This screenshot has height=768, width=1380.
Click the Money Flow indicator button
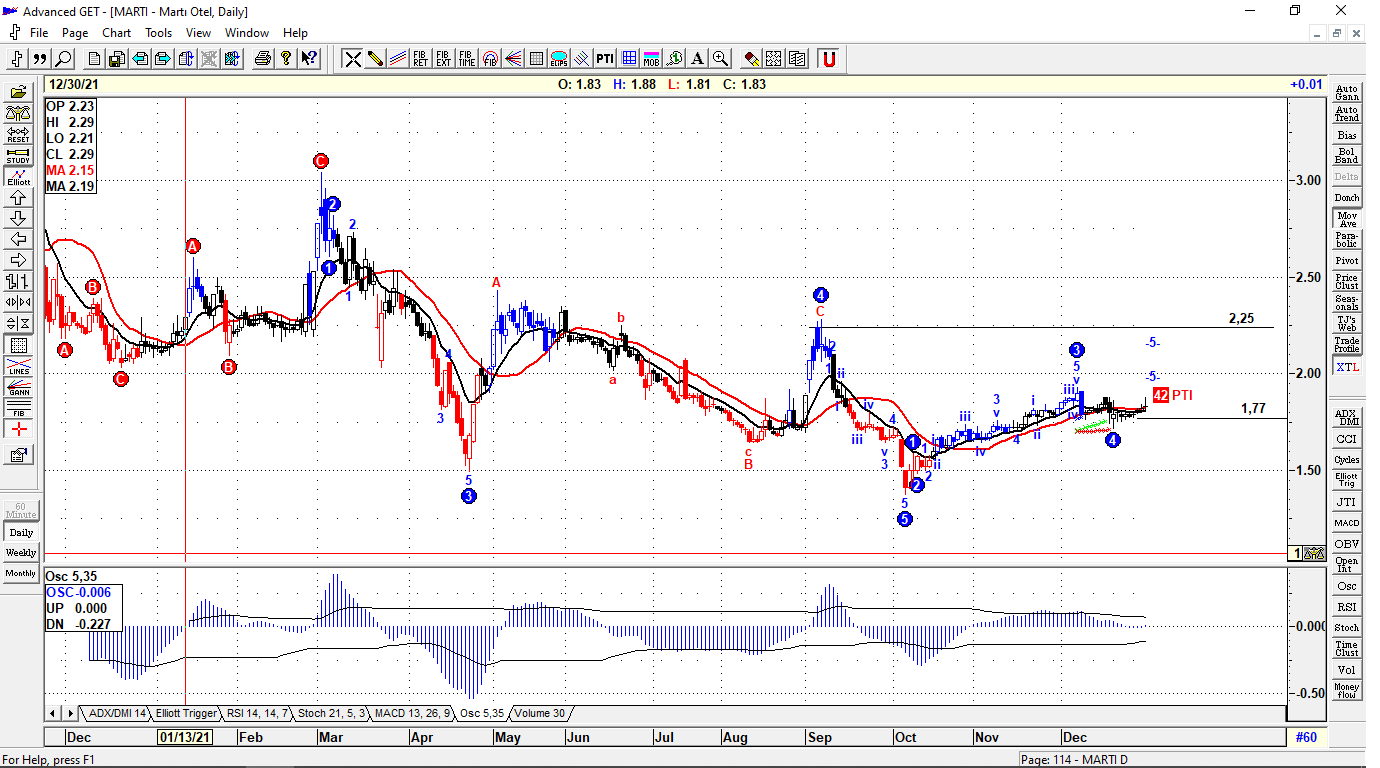(1347, 690)
